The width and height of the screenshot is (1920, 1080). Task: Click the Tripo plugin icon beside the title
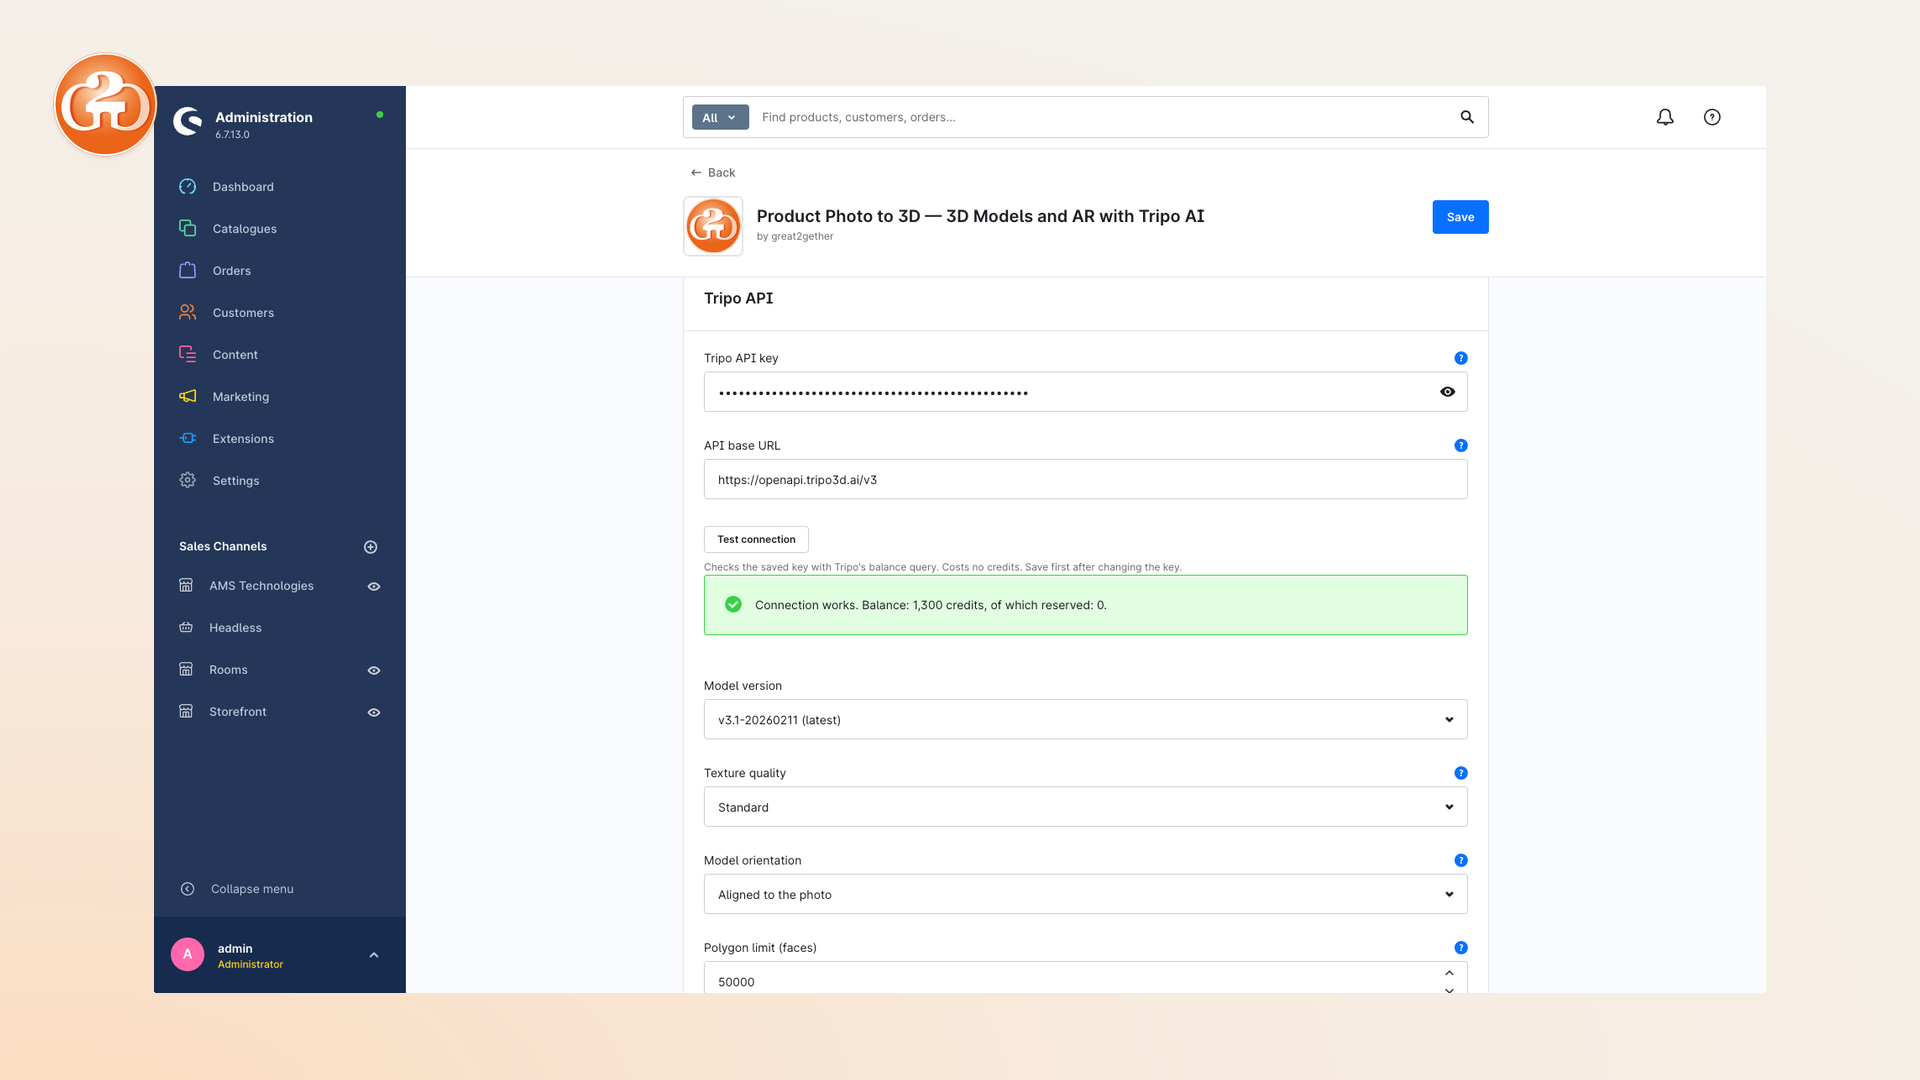pyautogui.click(x=713, y=226)
